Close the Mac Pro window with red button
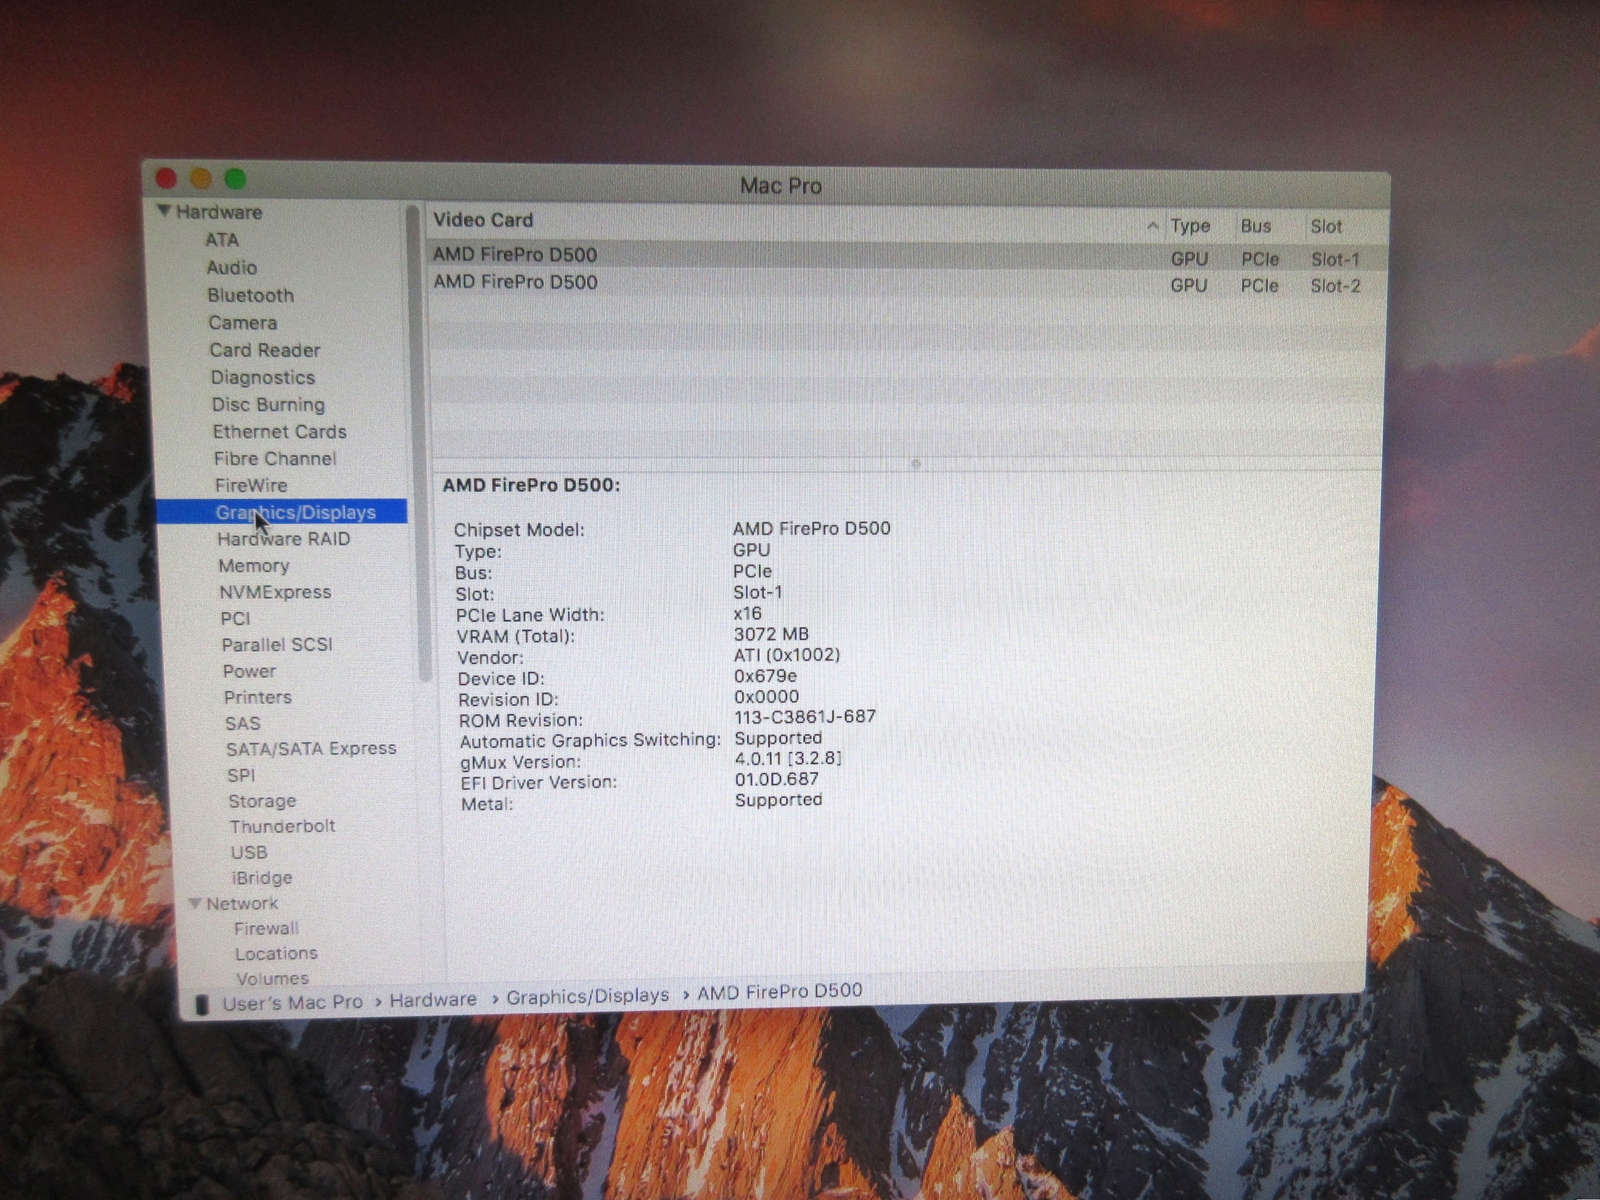This screenshot has height=1200, width=1600. [x=166, y=178]
